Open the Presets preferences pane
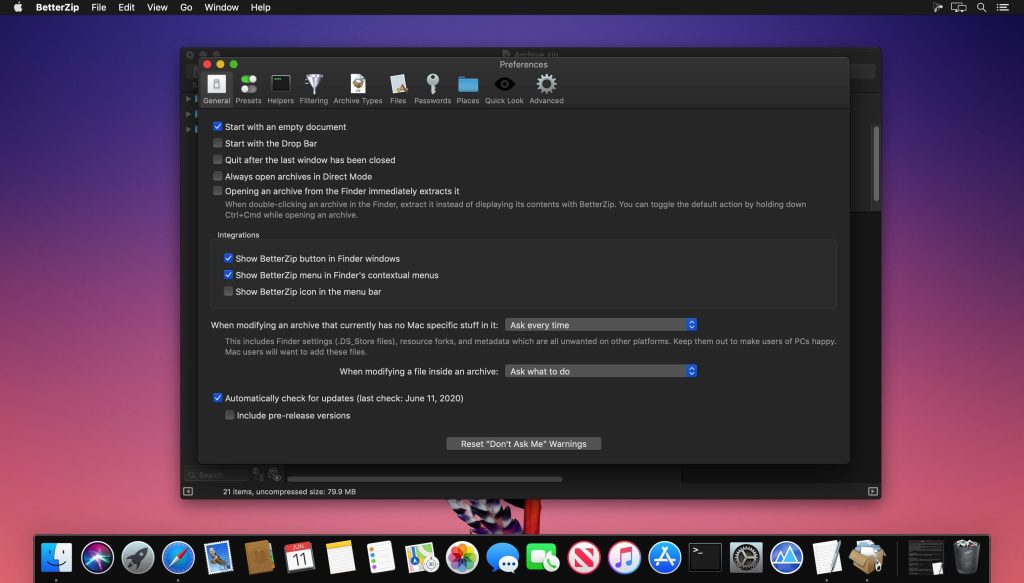The image size is (1024, 583). 248,87
